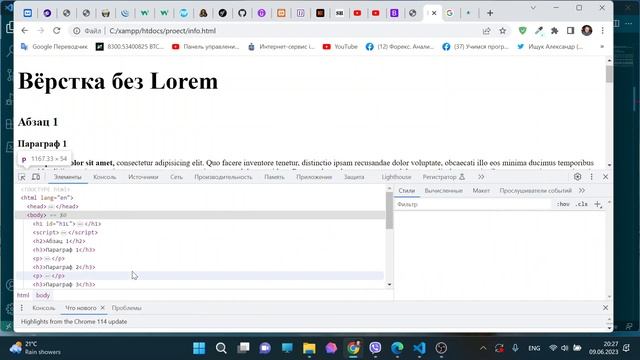Open the YouTube bookmark

point(340,47)
